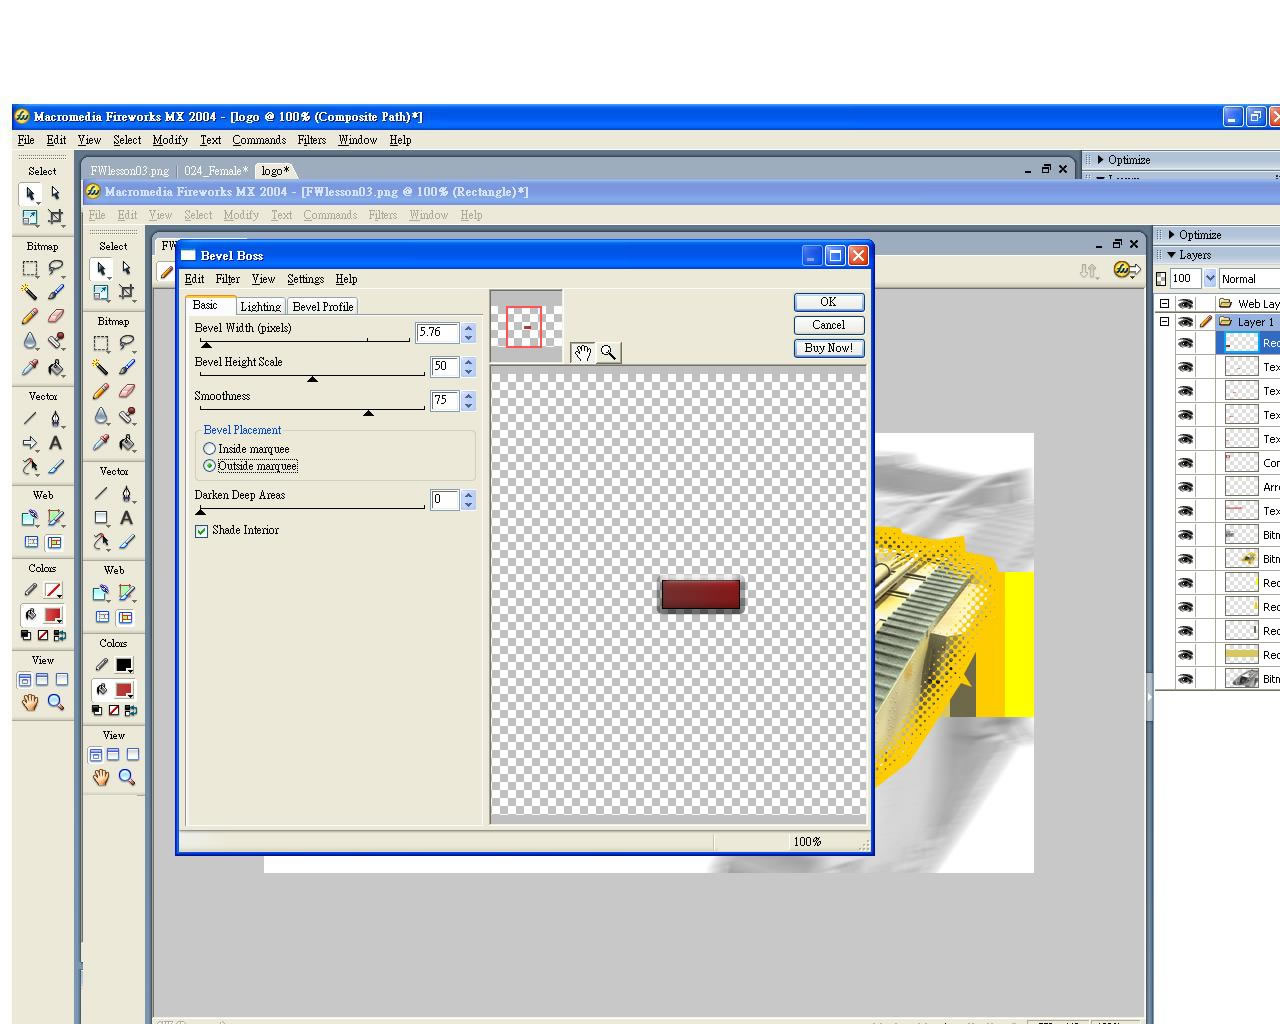Image resolution: width=1280 pixels, height=1024 pixels.
Task: Open the layer opacity dropdown arrow
Action: click(1210, 279)
